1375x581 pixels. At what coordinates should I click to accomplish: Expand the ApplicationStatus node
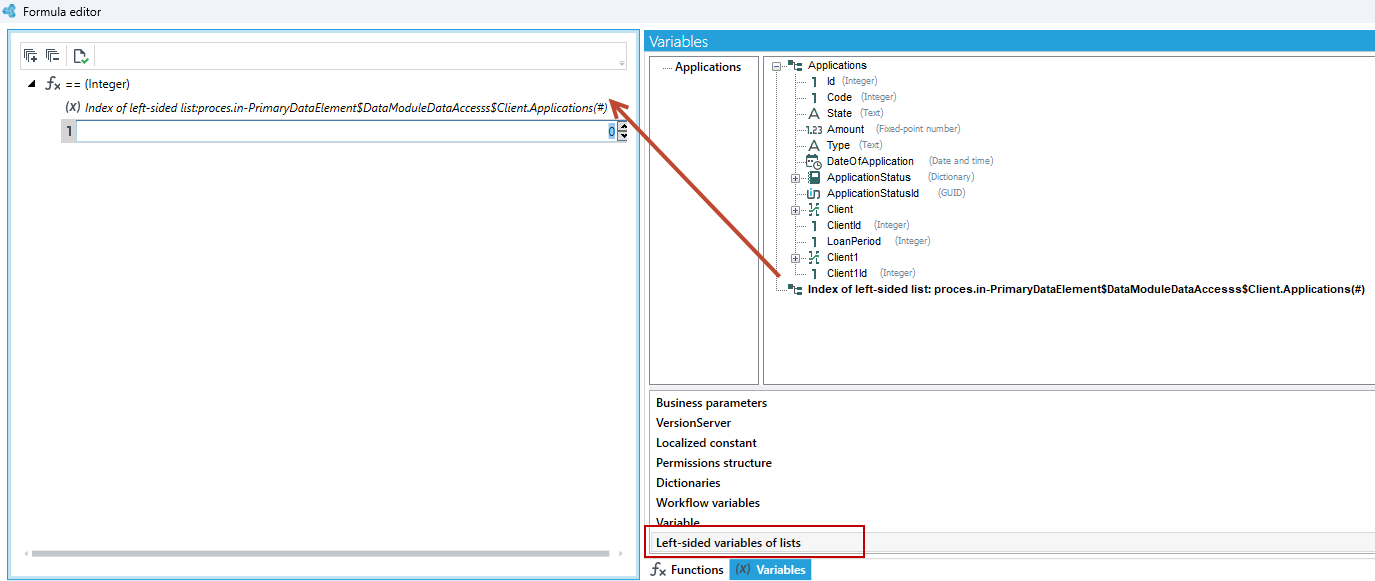[796, 178]
